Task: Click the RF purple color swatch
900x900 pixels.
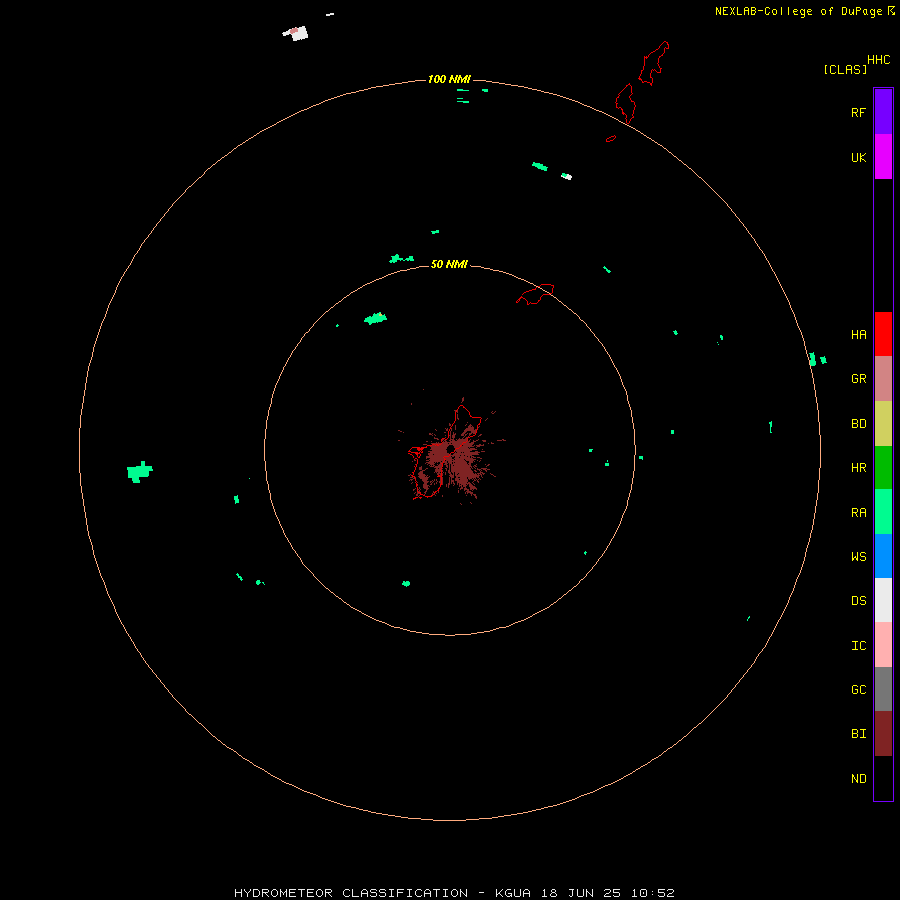Action: [883, 111]
